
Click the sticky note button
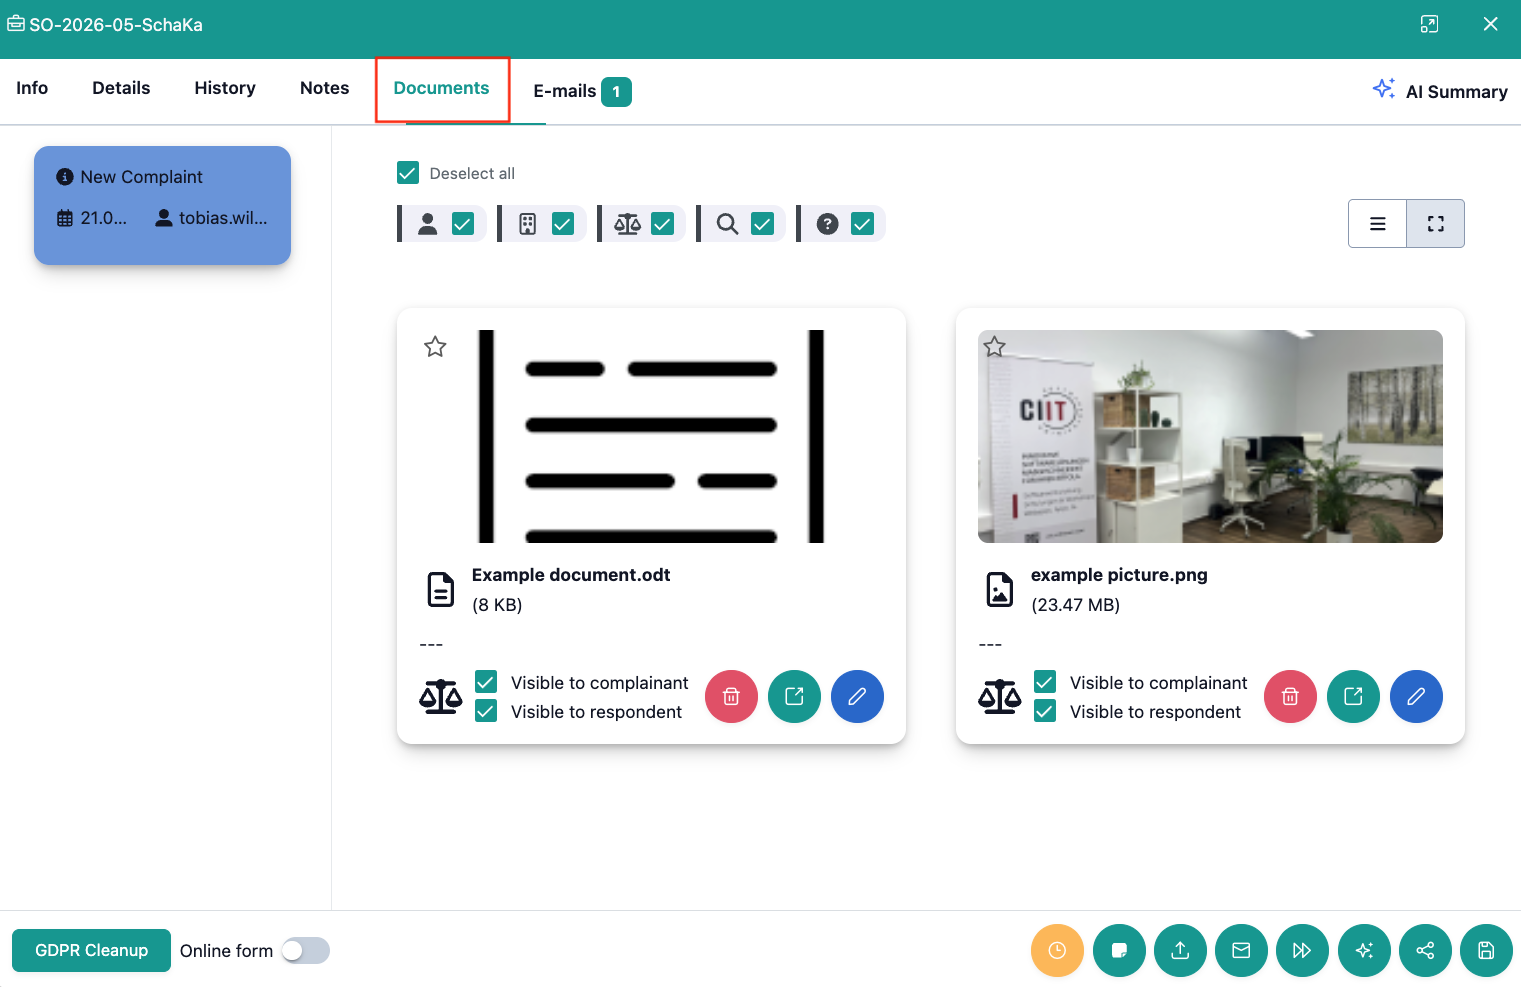[x=1119, y=950]
